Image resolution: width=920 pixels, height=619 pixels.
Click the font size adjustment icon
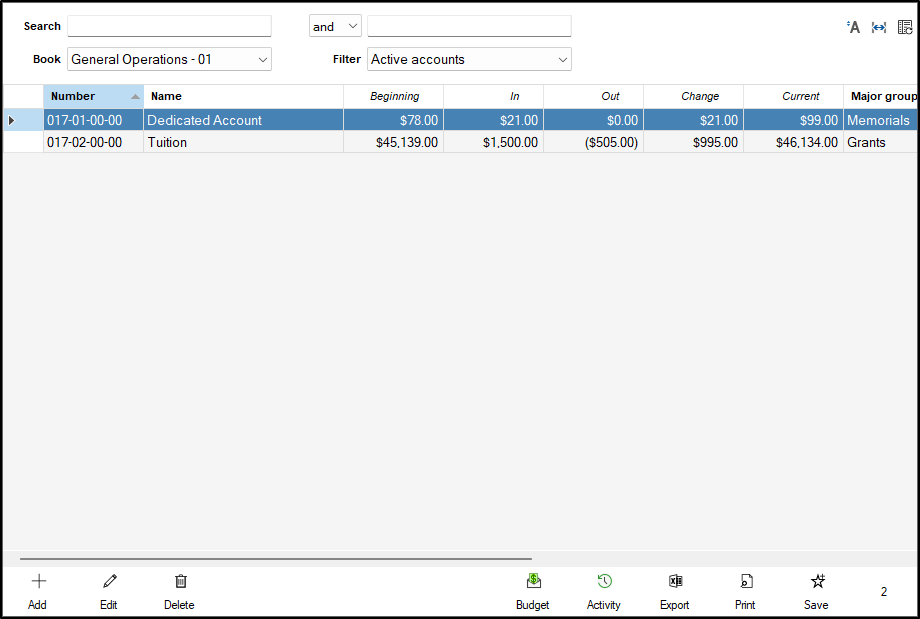[x=853, y=27]
